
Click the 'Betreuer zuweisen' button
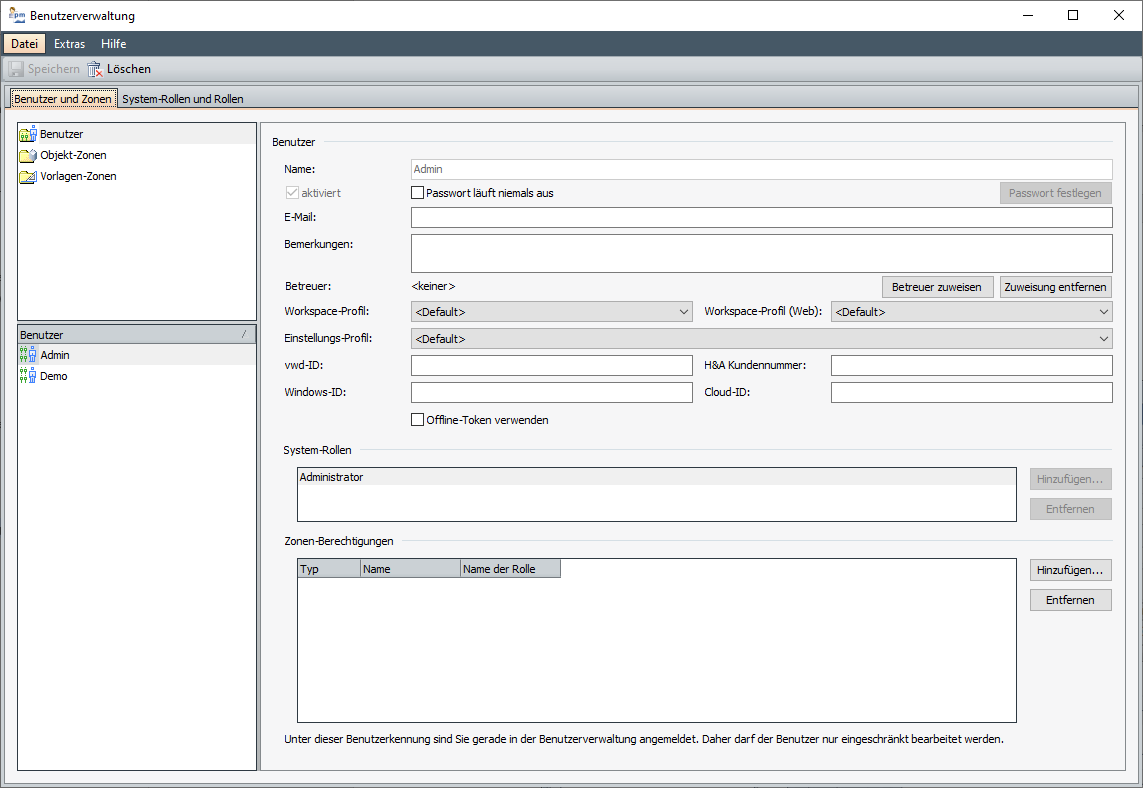pos(937,287)
